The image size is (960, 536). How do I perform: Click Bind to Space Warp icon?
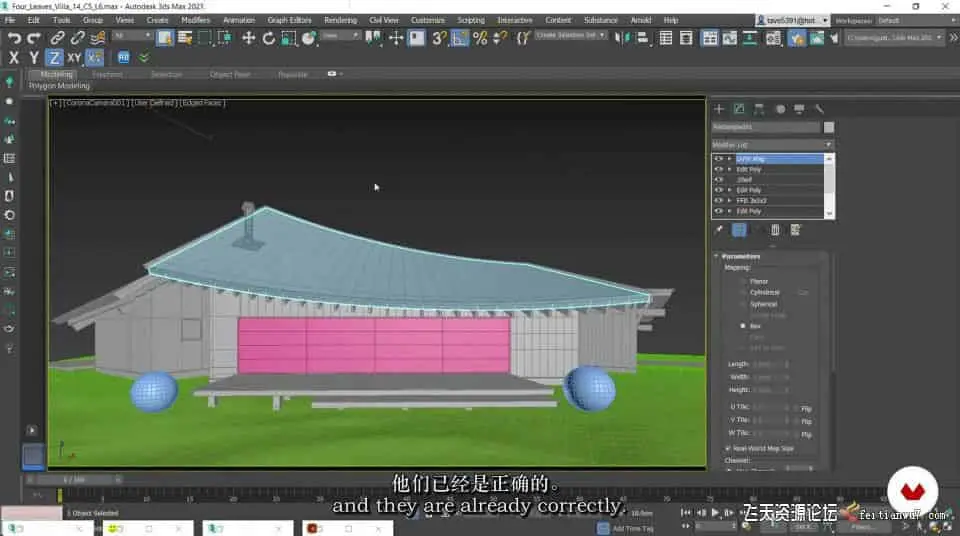click(97, 38)
